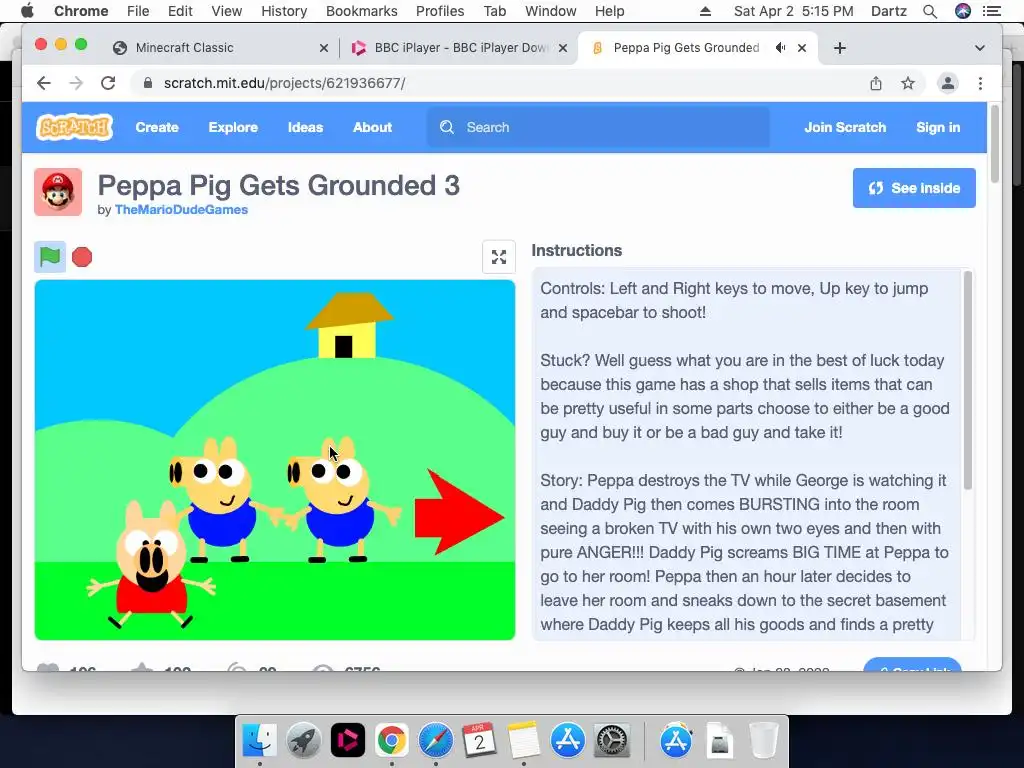
Task: Click the eject icon in menu bar
Action: 705,11
